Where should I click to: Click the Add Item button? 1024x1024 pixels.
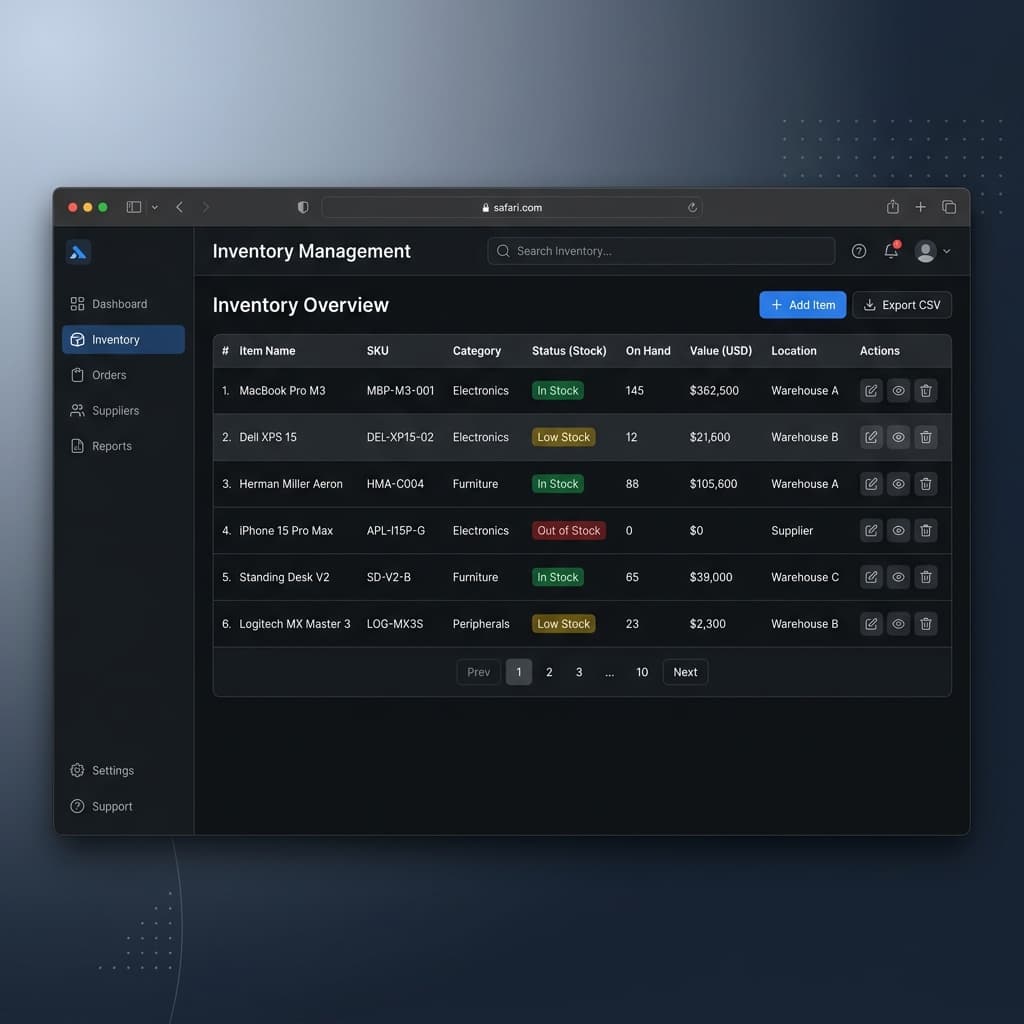tap(803, 305)
